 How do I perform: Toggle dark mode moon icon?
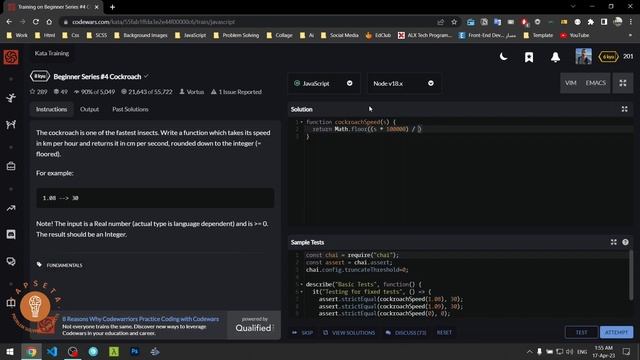(504, 57)
